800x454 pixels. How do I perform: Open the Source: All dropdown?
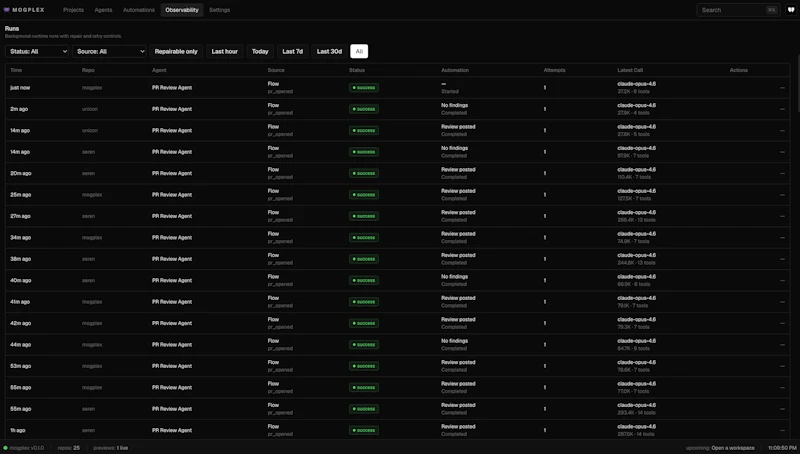coord(109,52)
